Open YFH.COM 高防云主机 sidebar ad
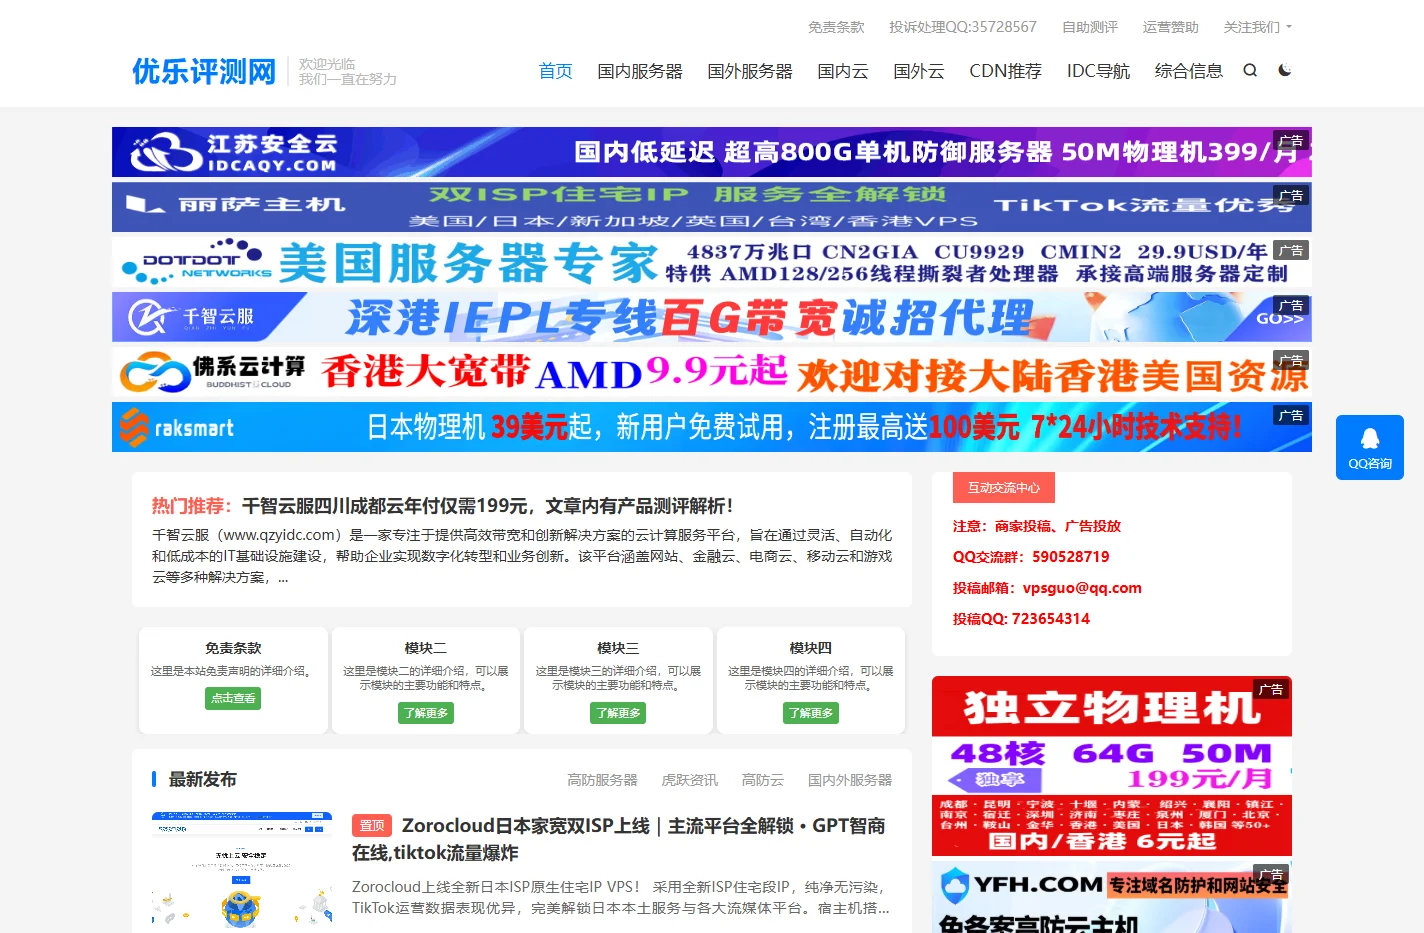1424x933 pixels. [x=1112, y=898]
